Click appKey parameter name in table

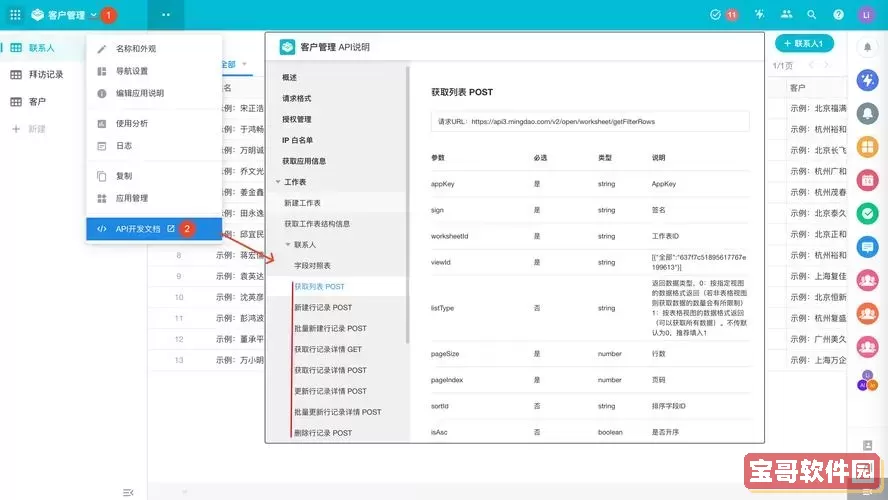[442, 184]
